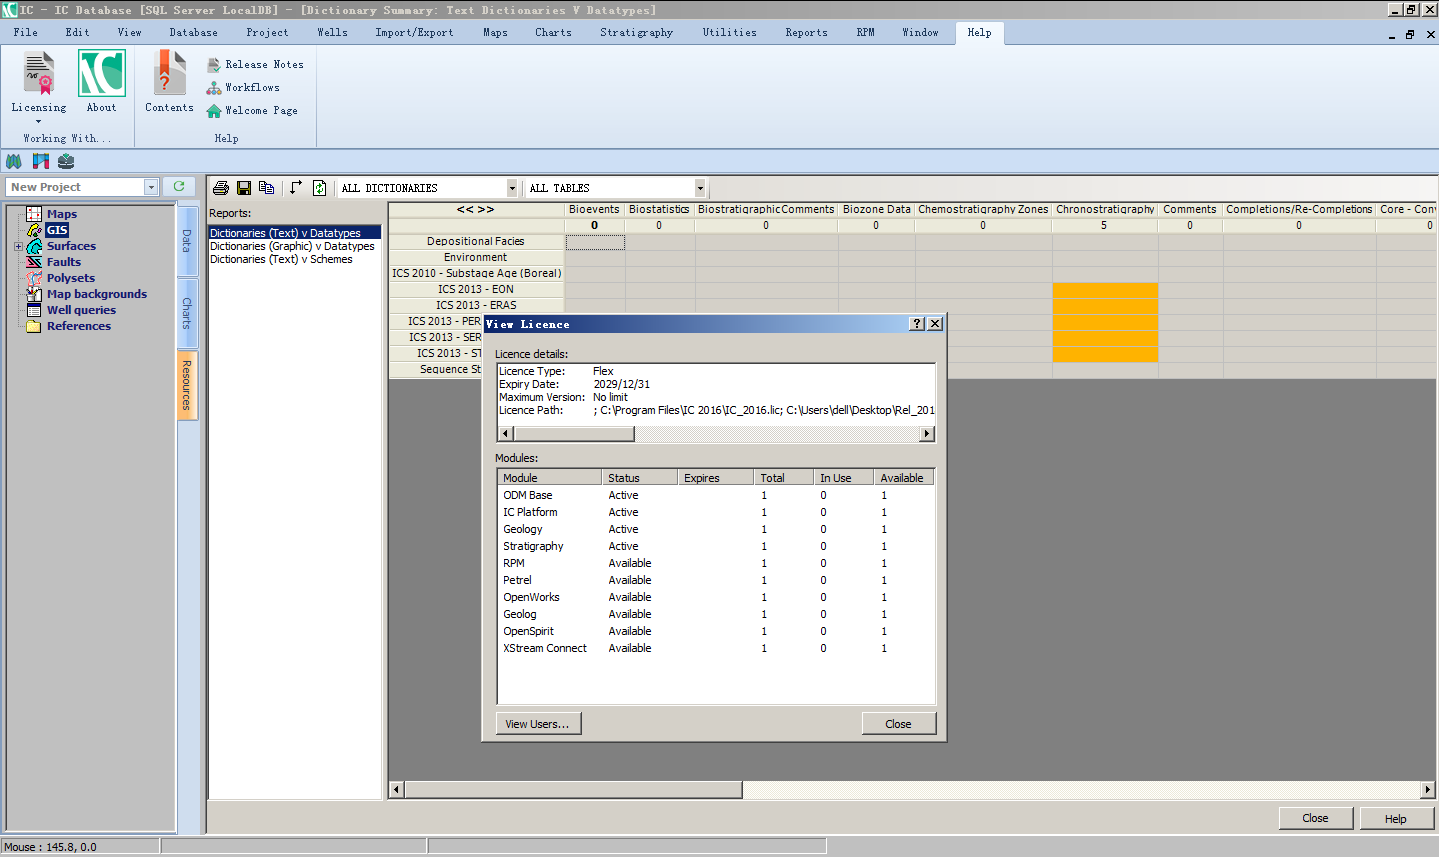Select the XStream Connect module row
Viewport: 1439px width, 857px height.
(716, 648)
